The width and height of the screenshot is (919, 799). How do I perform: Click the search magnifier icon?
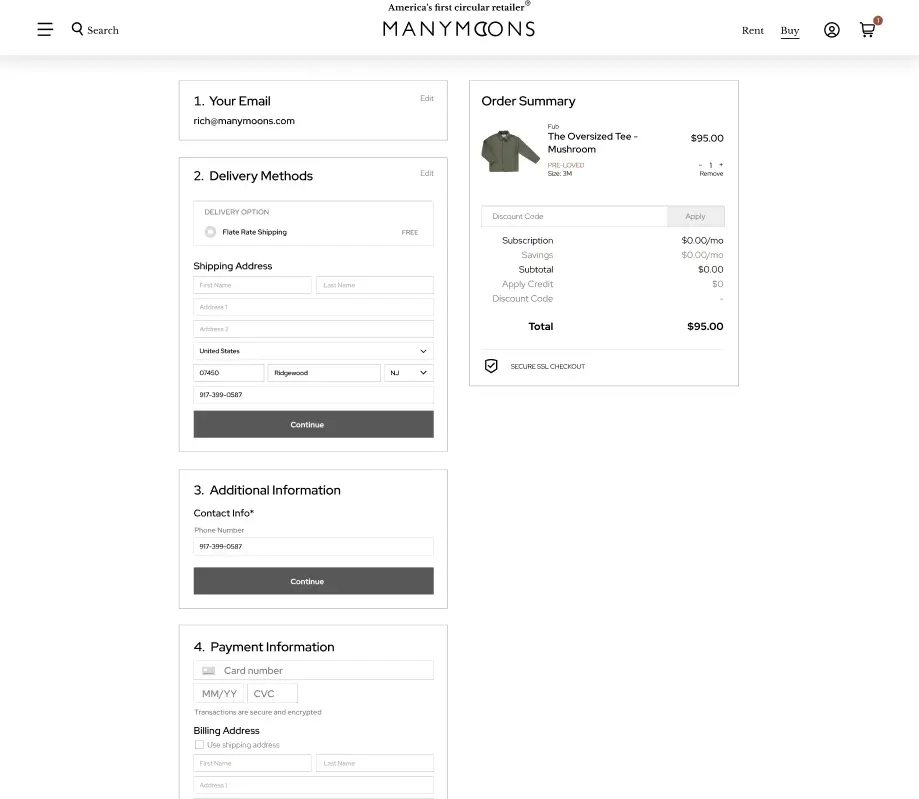(77, 29)
